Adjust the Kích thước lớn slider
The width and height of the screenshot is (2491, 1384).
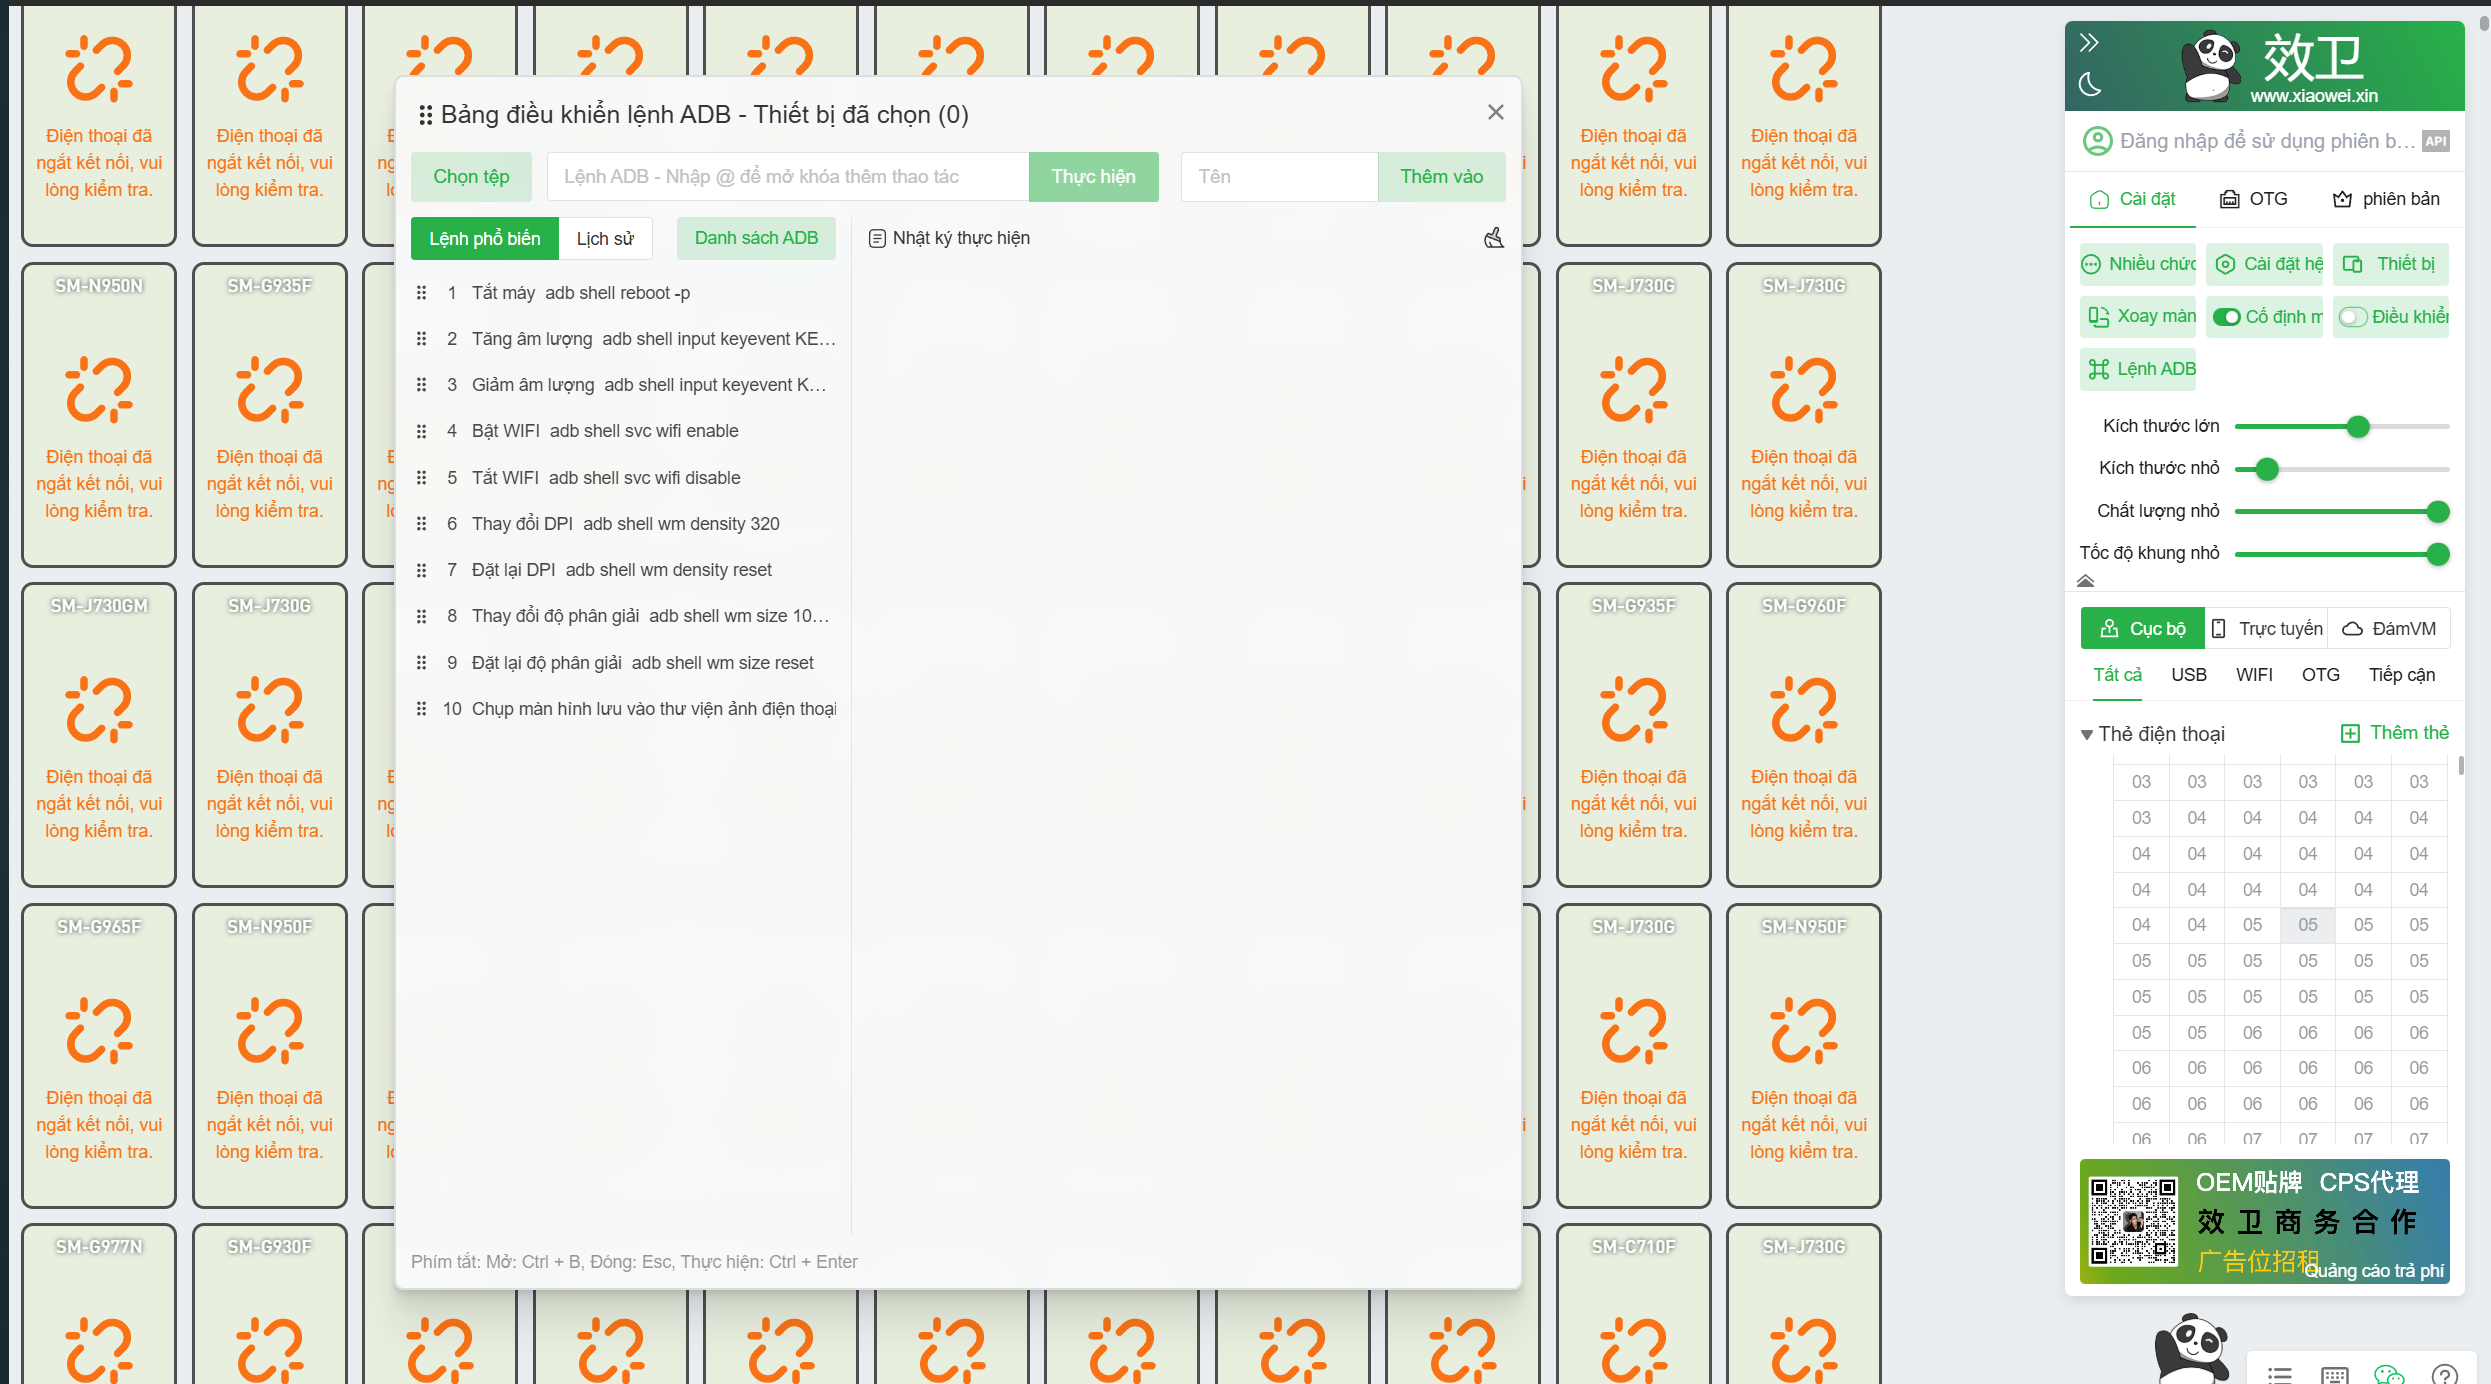2358,427
